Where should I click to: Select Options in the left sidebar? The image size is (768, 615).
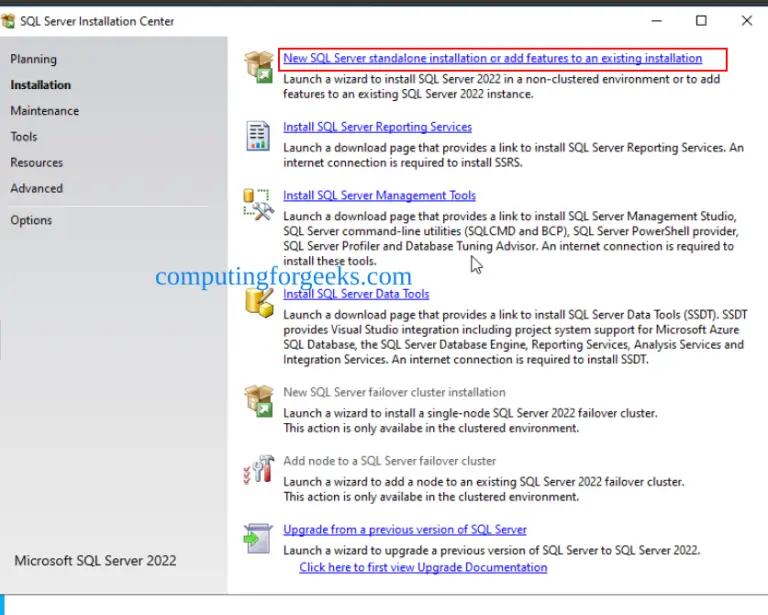pyautogui.click(x=31, y=220)
